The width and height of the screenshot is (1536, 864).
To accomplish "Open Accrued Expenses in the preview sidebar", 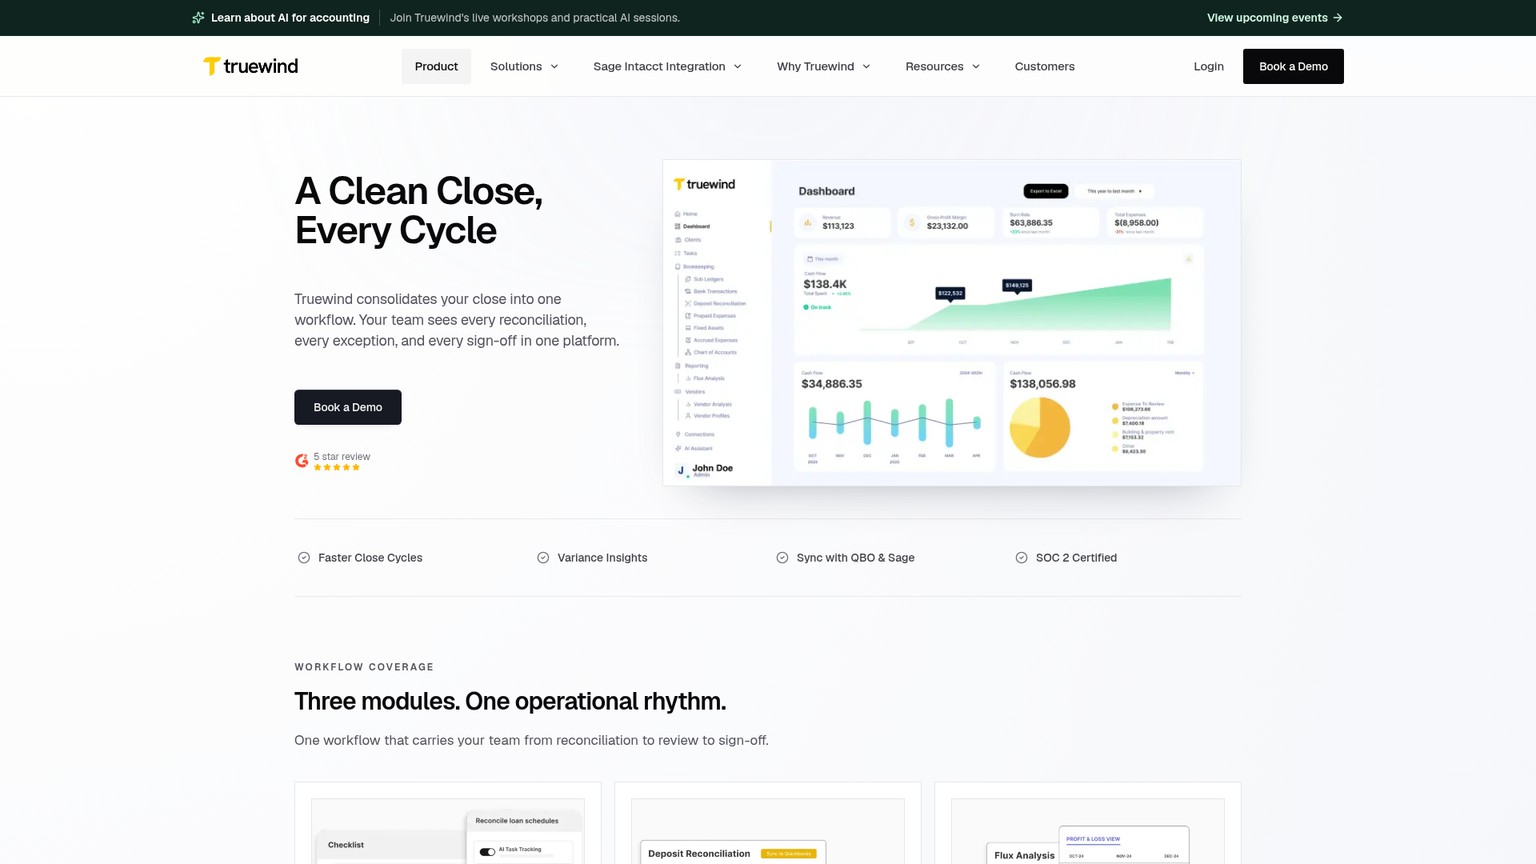I will 712,340.
